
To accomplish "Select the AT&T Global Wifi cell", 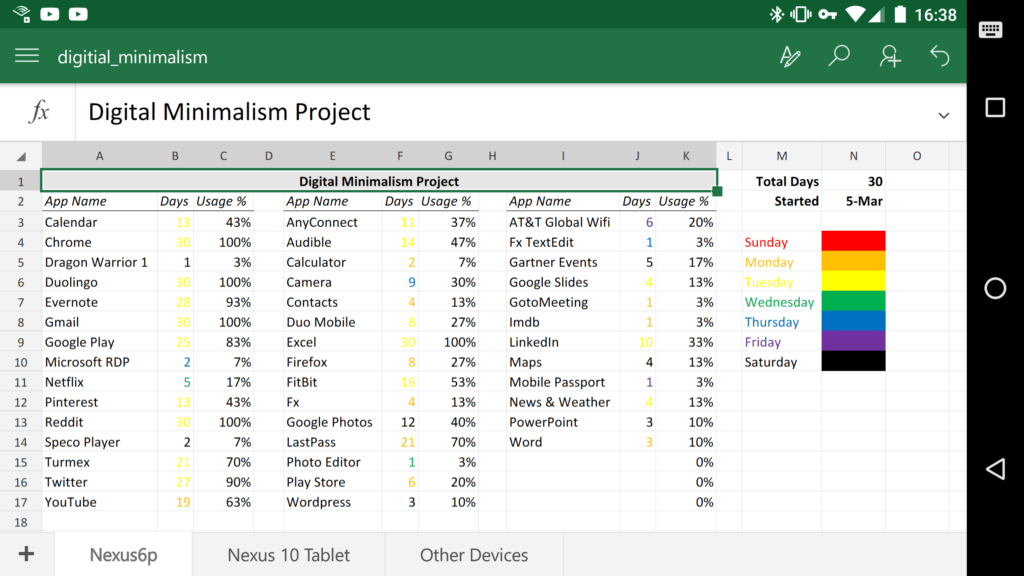I will tap(562, 222).
